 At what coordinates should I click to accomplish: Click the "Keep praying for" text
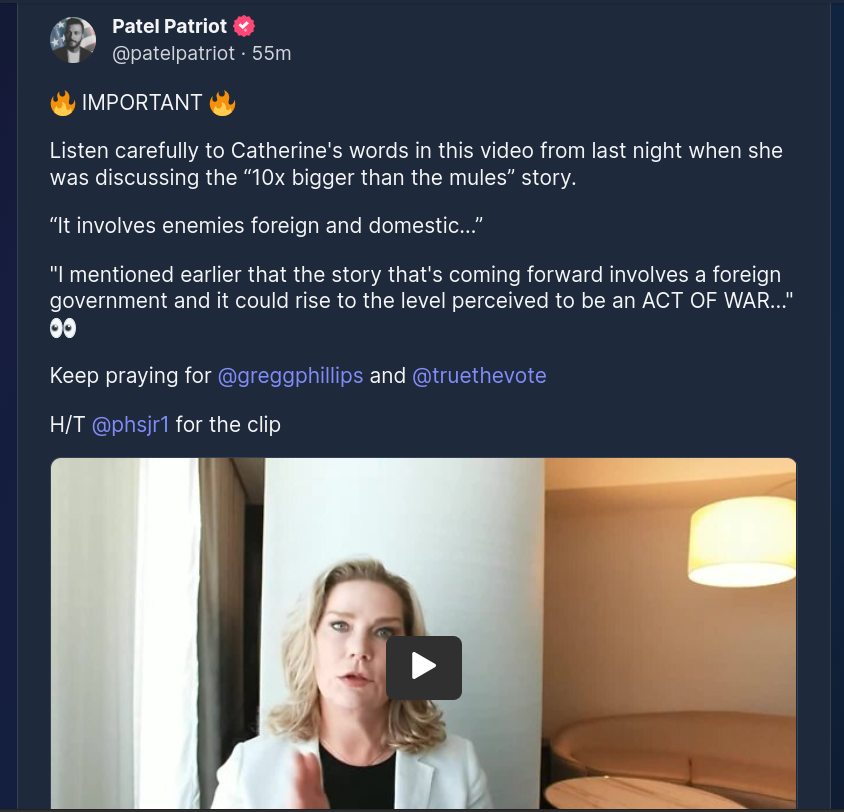[131, 376]
